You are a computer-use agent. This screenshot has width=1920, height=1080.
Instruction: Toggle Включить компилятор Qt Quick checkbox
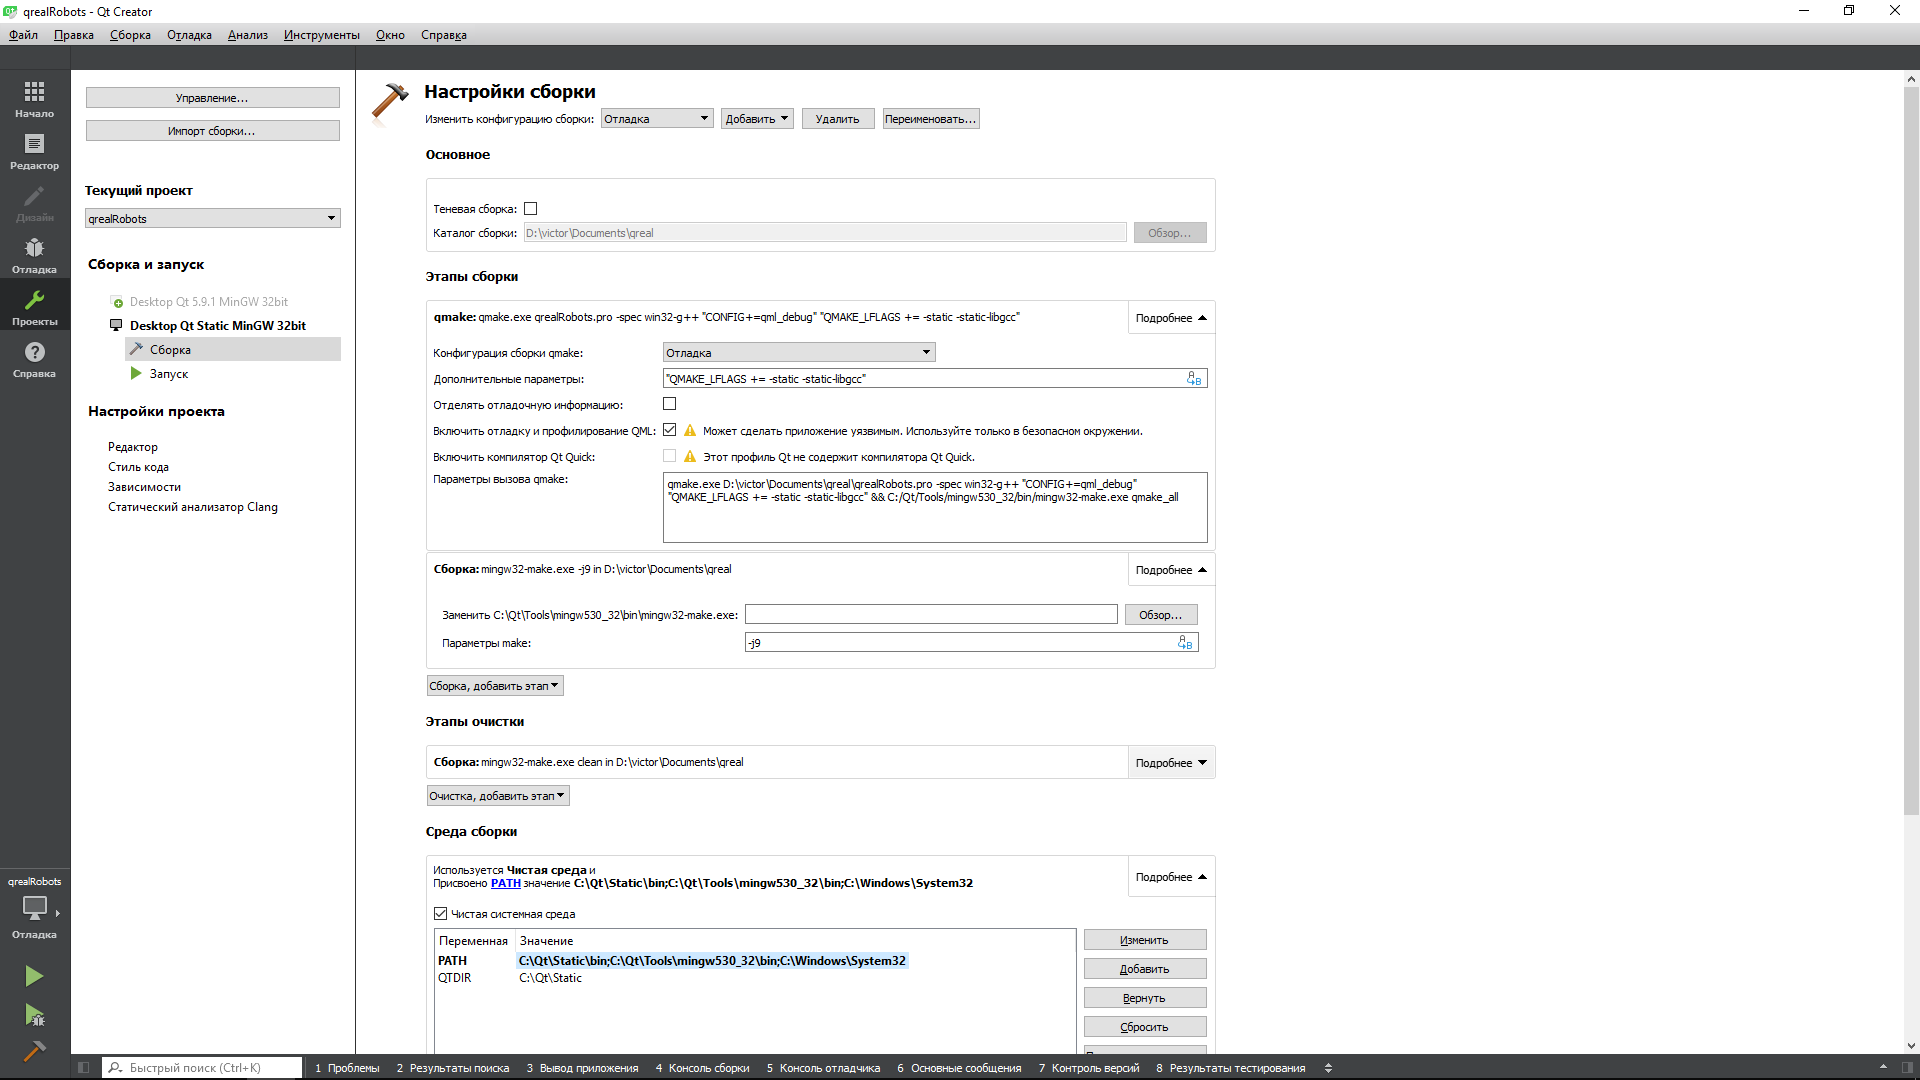tap(670, 456)
